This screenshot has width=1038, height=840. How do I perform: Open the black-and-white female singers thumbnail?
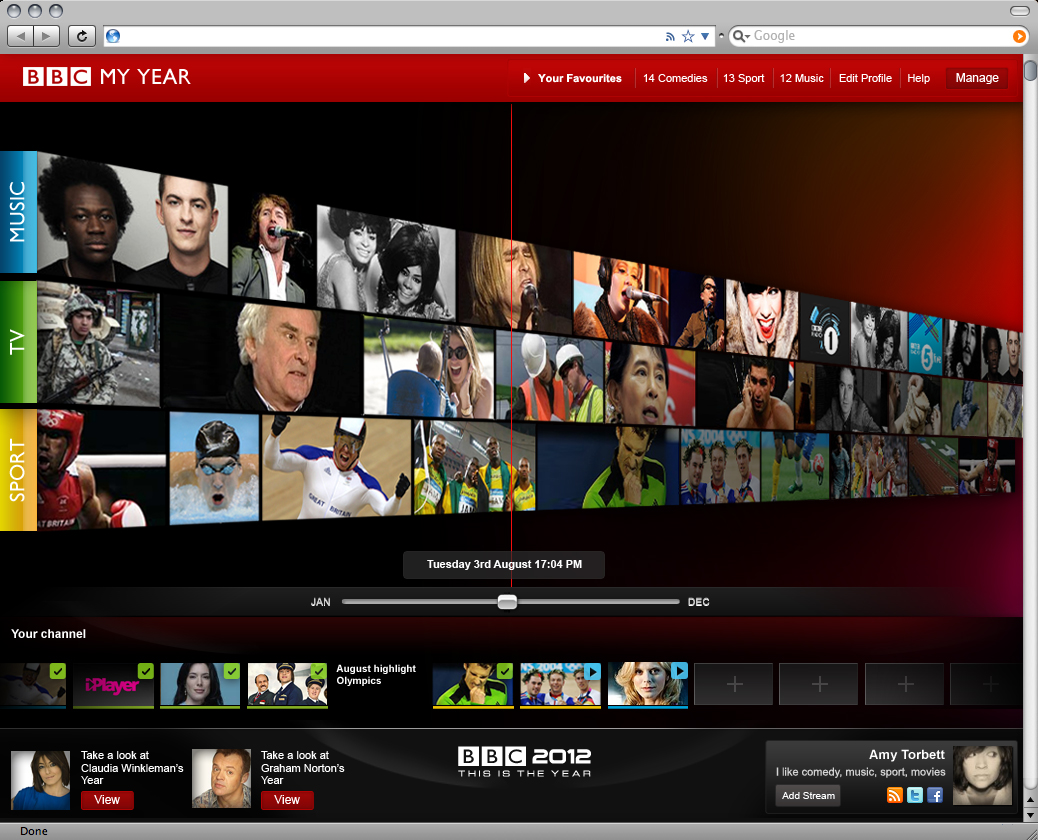click(x=386, y=263)
